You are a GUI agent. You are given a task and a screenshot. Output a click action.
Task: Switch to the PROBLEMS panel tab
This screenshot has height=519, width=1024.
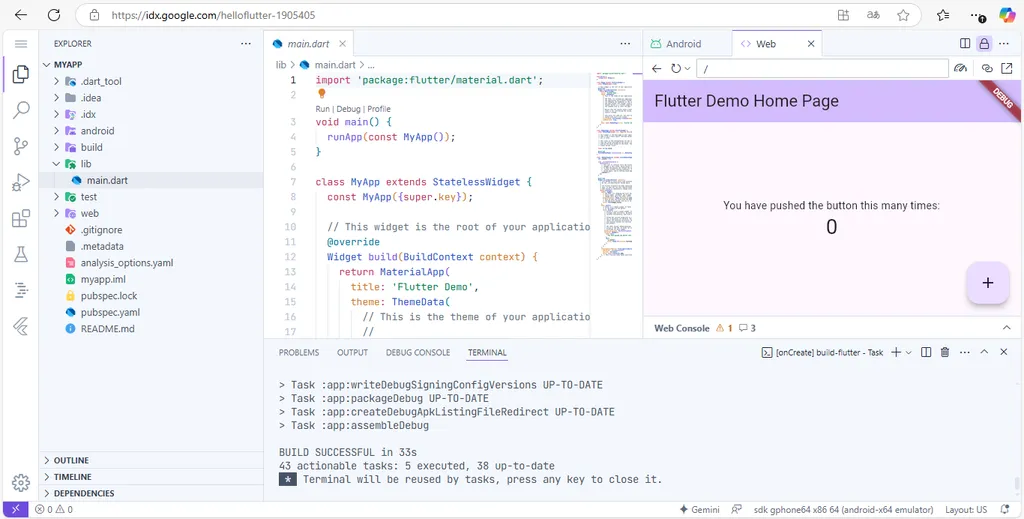[x=299, y=352]
